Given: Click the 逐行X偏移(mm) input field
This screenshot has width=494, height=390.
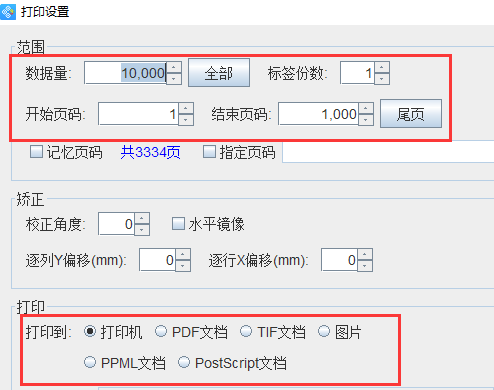Looking at the screenshot, I should [x=339, y=260].
